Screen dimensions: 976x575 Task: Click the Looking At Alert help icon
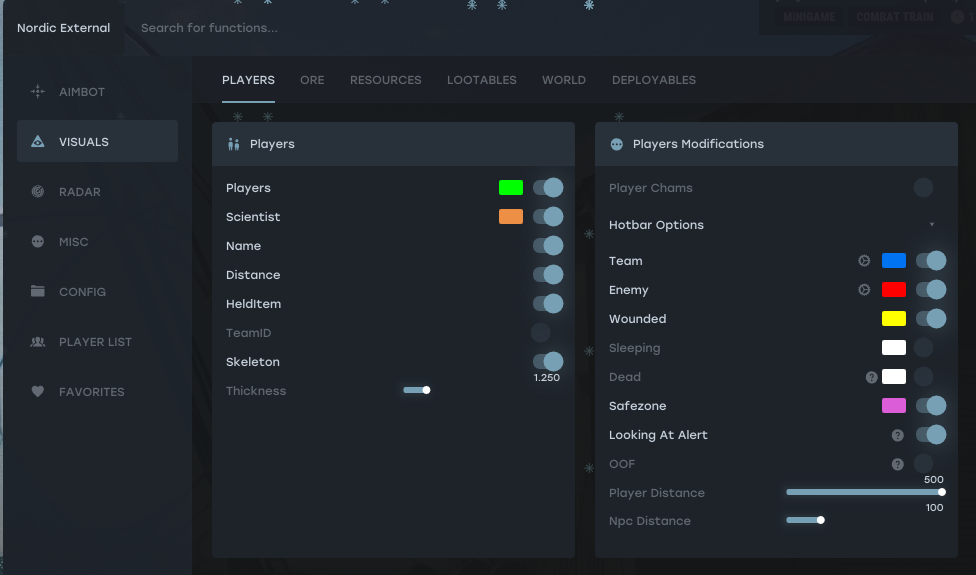coord(898,435)
